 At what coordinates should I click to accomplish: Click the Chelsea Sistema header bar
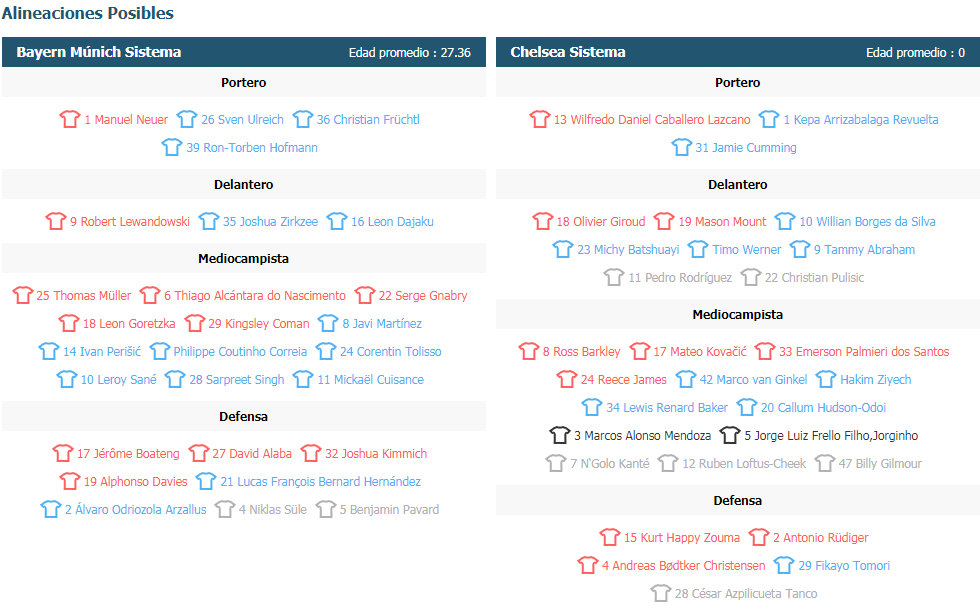click(x=738, y=52)
